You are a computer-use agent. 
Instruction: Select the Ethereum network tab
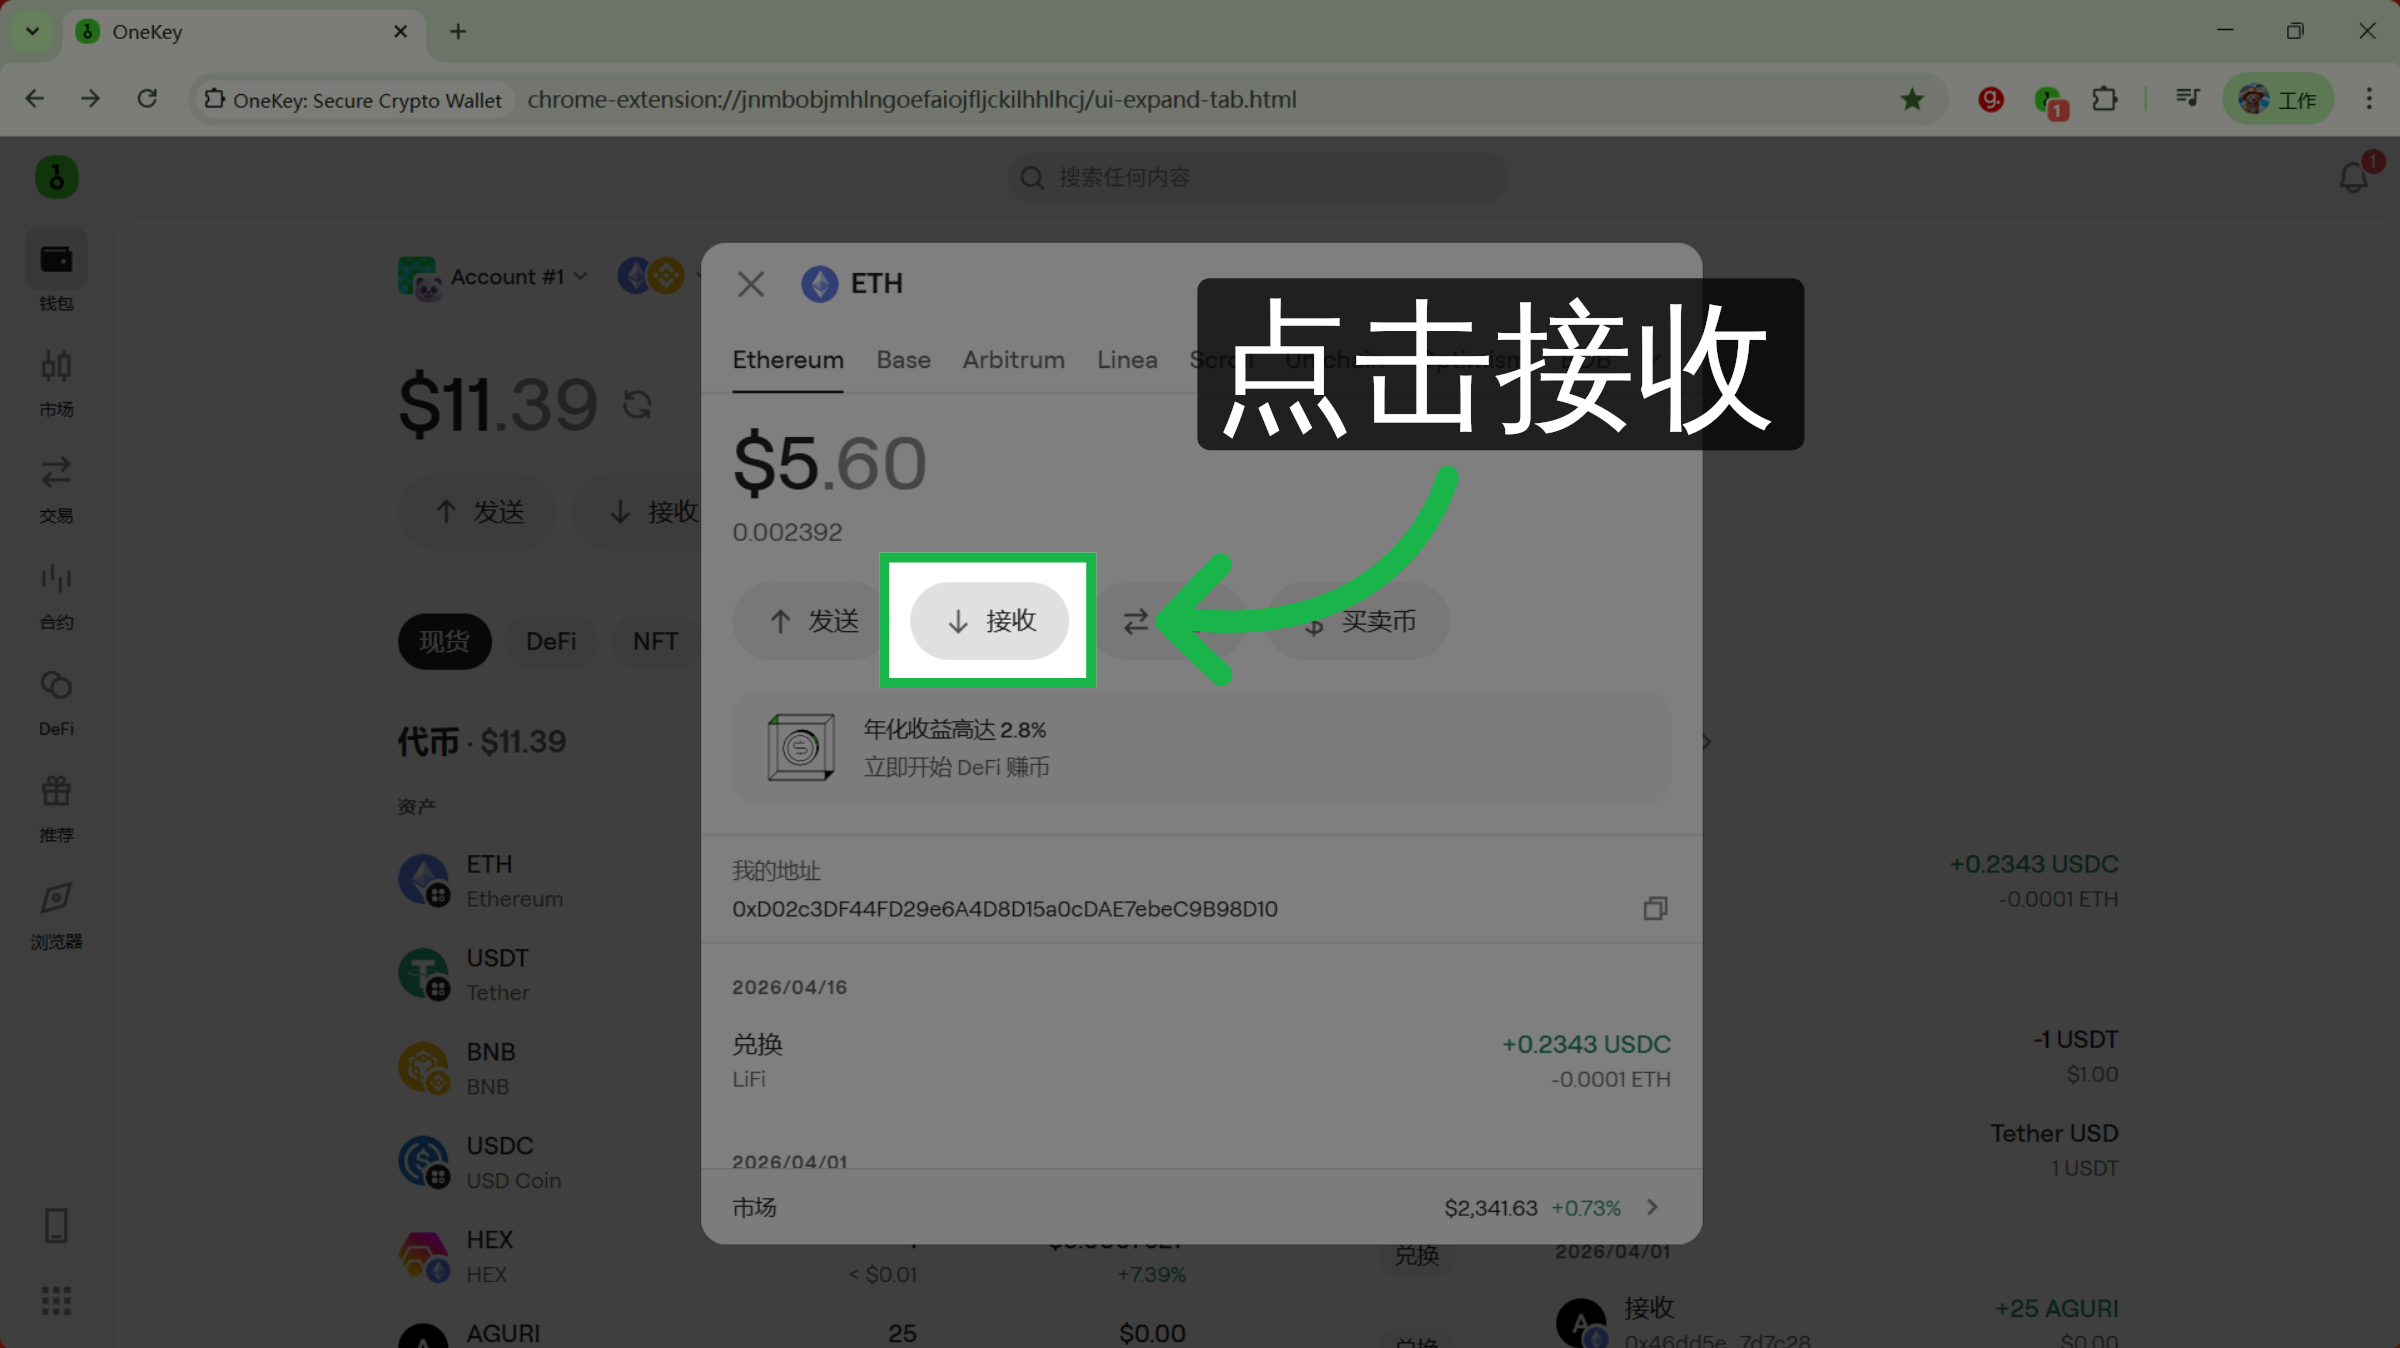point(788,360)
